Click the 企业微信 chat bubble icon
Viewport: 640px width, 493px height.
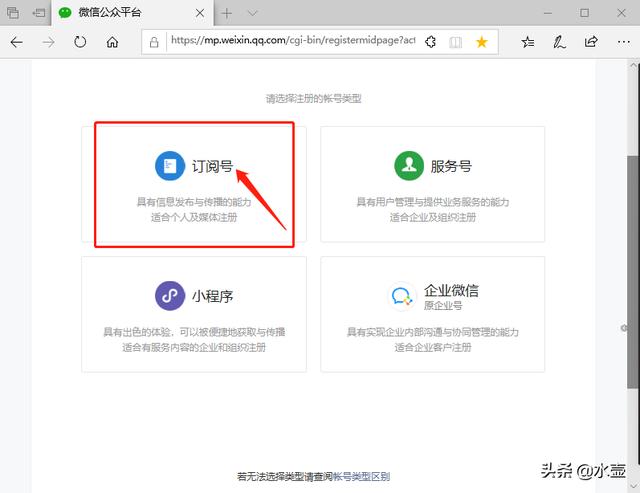(x=402, y=296)
